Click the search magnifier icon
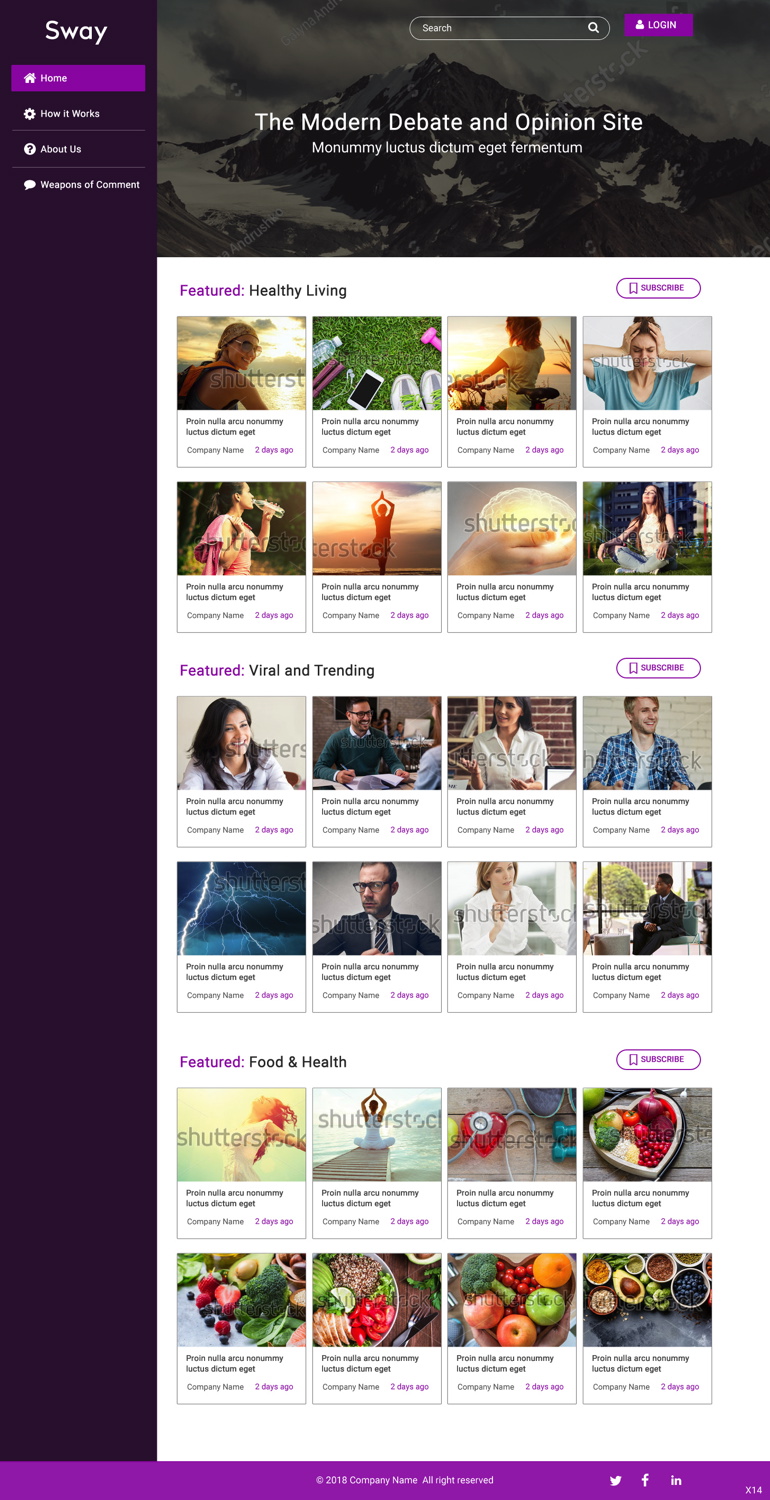Screen dimensions: 770x1500 (593, 28)
